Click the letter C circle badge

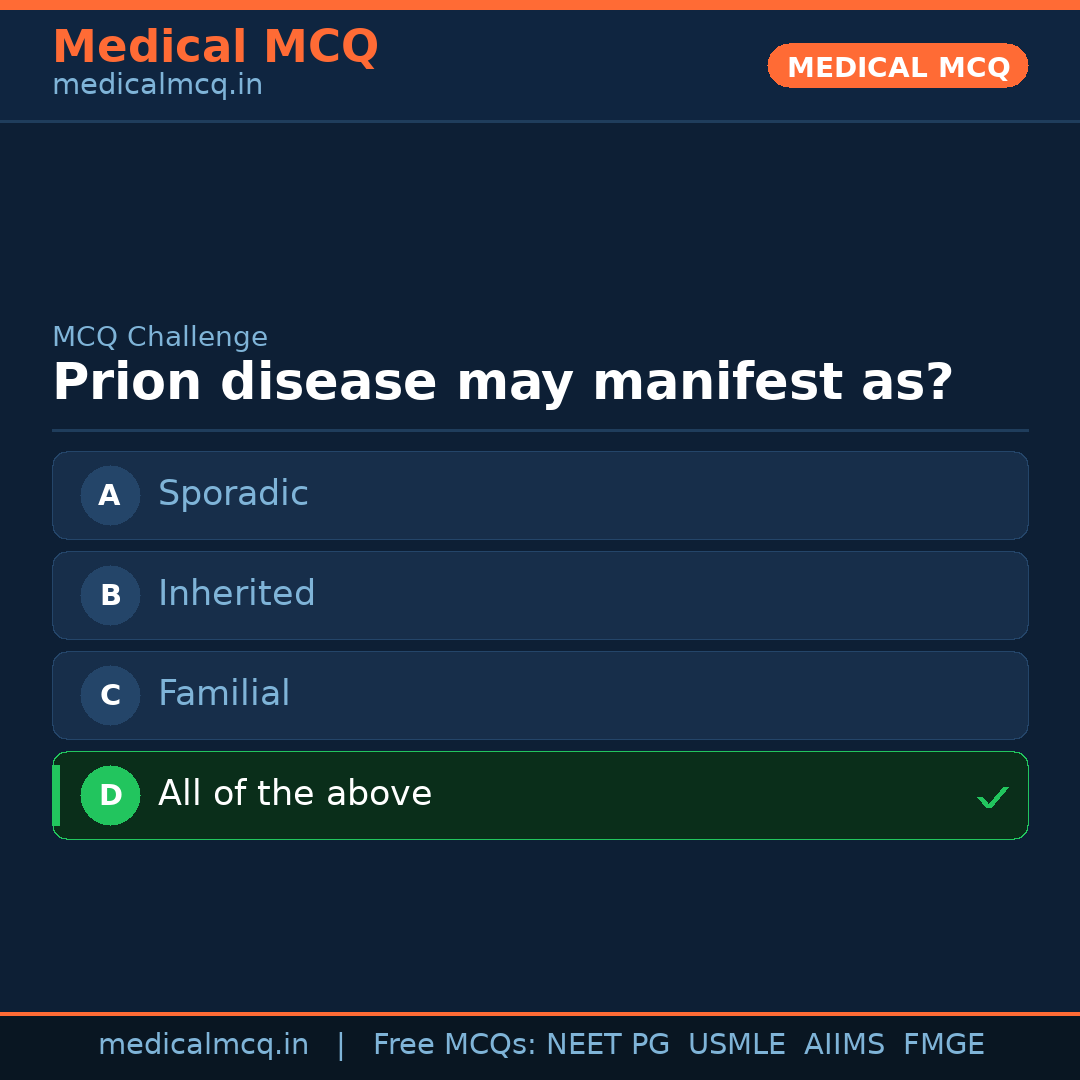click(x=110, y=695)
